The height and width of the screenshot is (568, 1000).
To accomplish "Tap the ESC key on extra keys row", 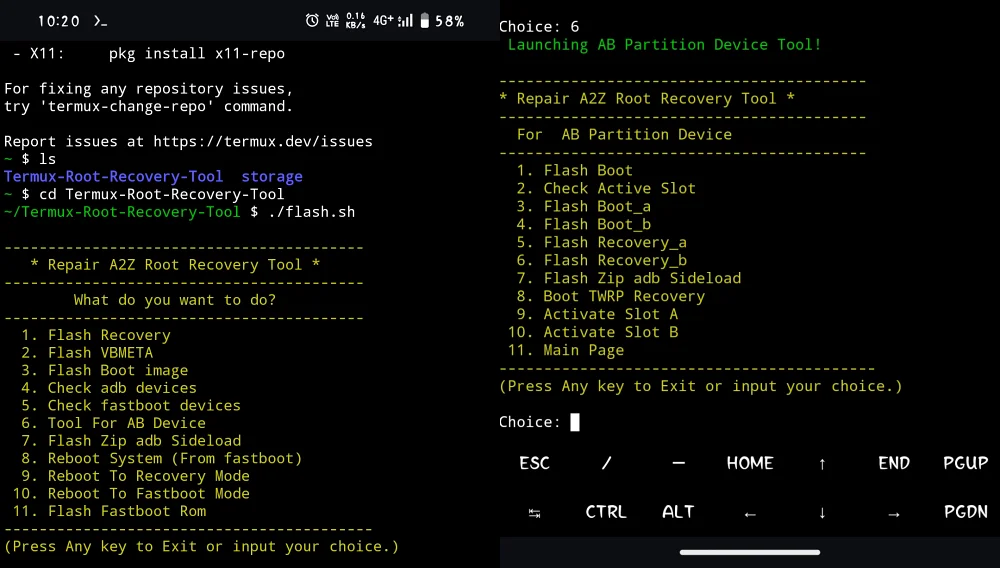I will click(535, 463).
